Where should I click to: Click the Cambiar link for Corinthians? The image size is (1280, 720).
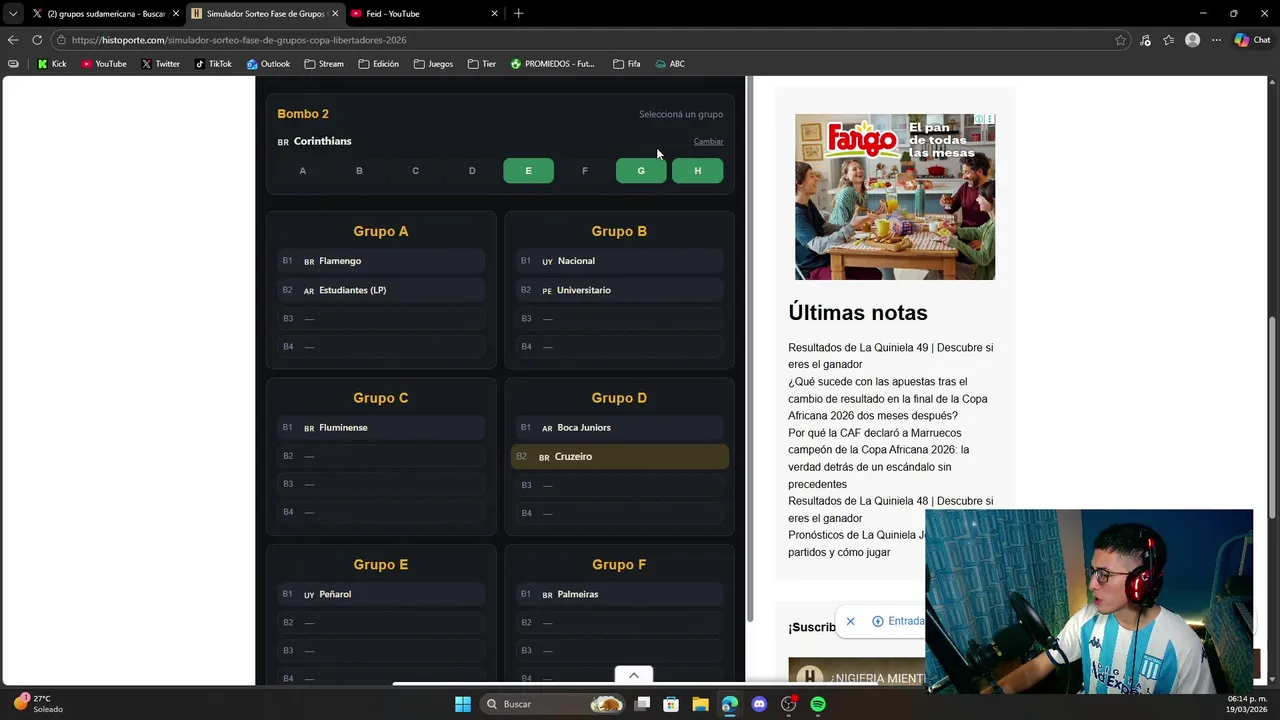tap(708, 141)
